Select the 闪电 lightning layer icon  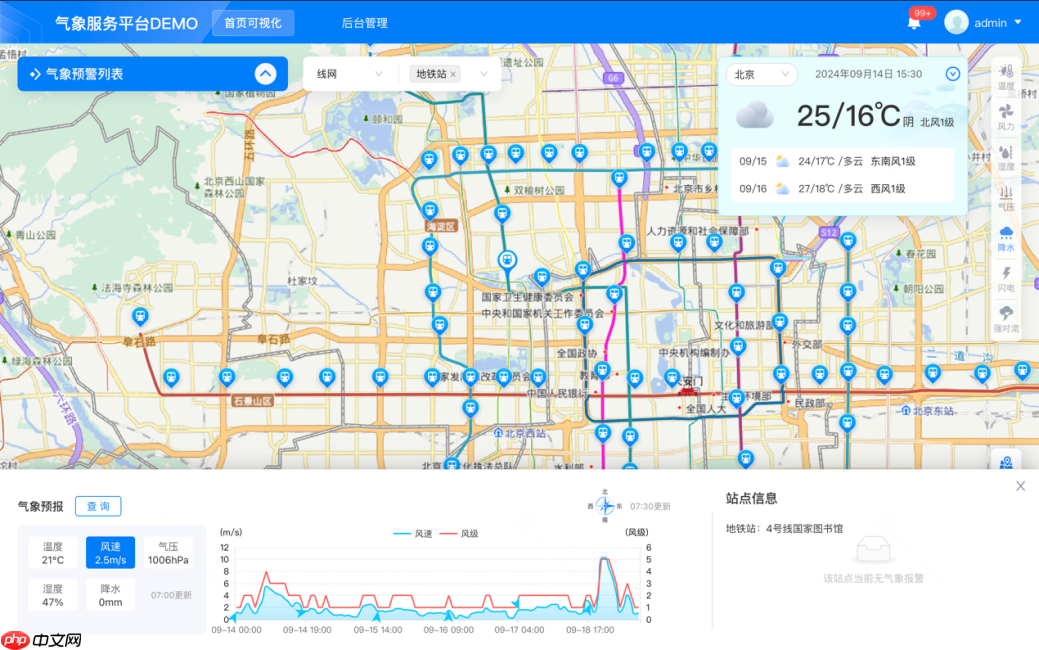[x=1006, y=281]
